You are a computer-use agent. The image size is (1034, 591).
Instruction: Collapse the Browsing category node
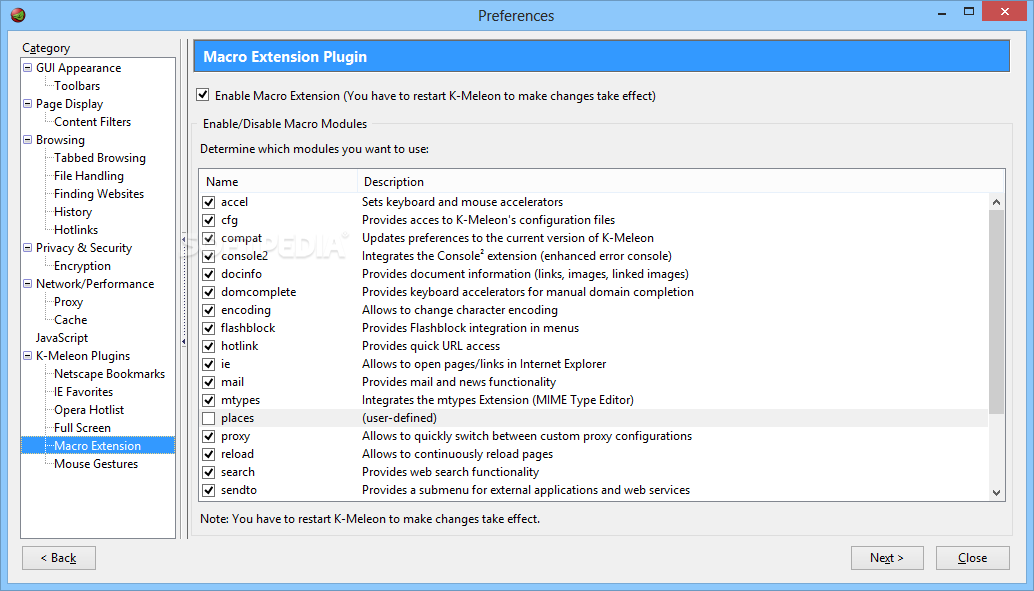click(27, 139)
